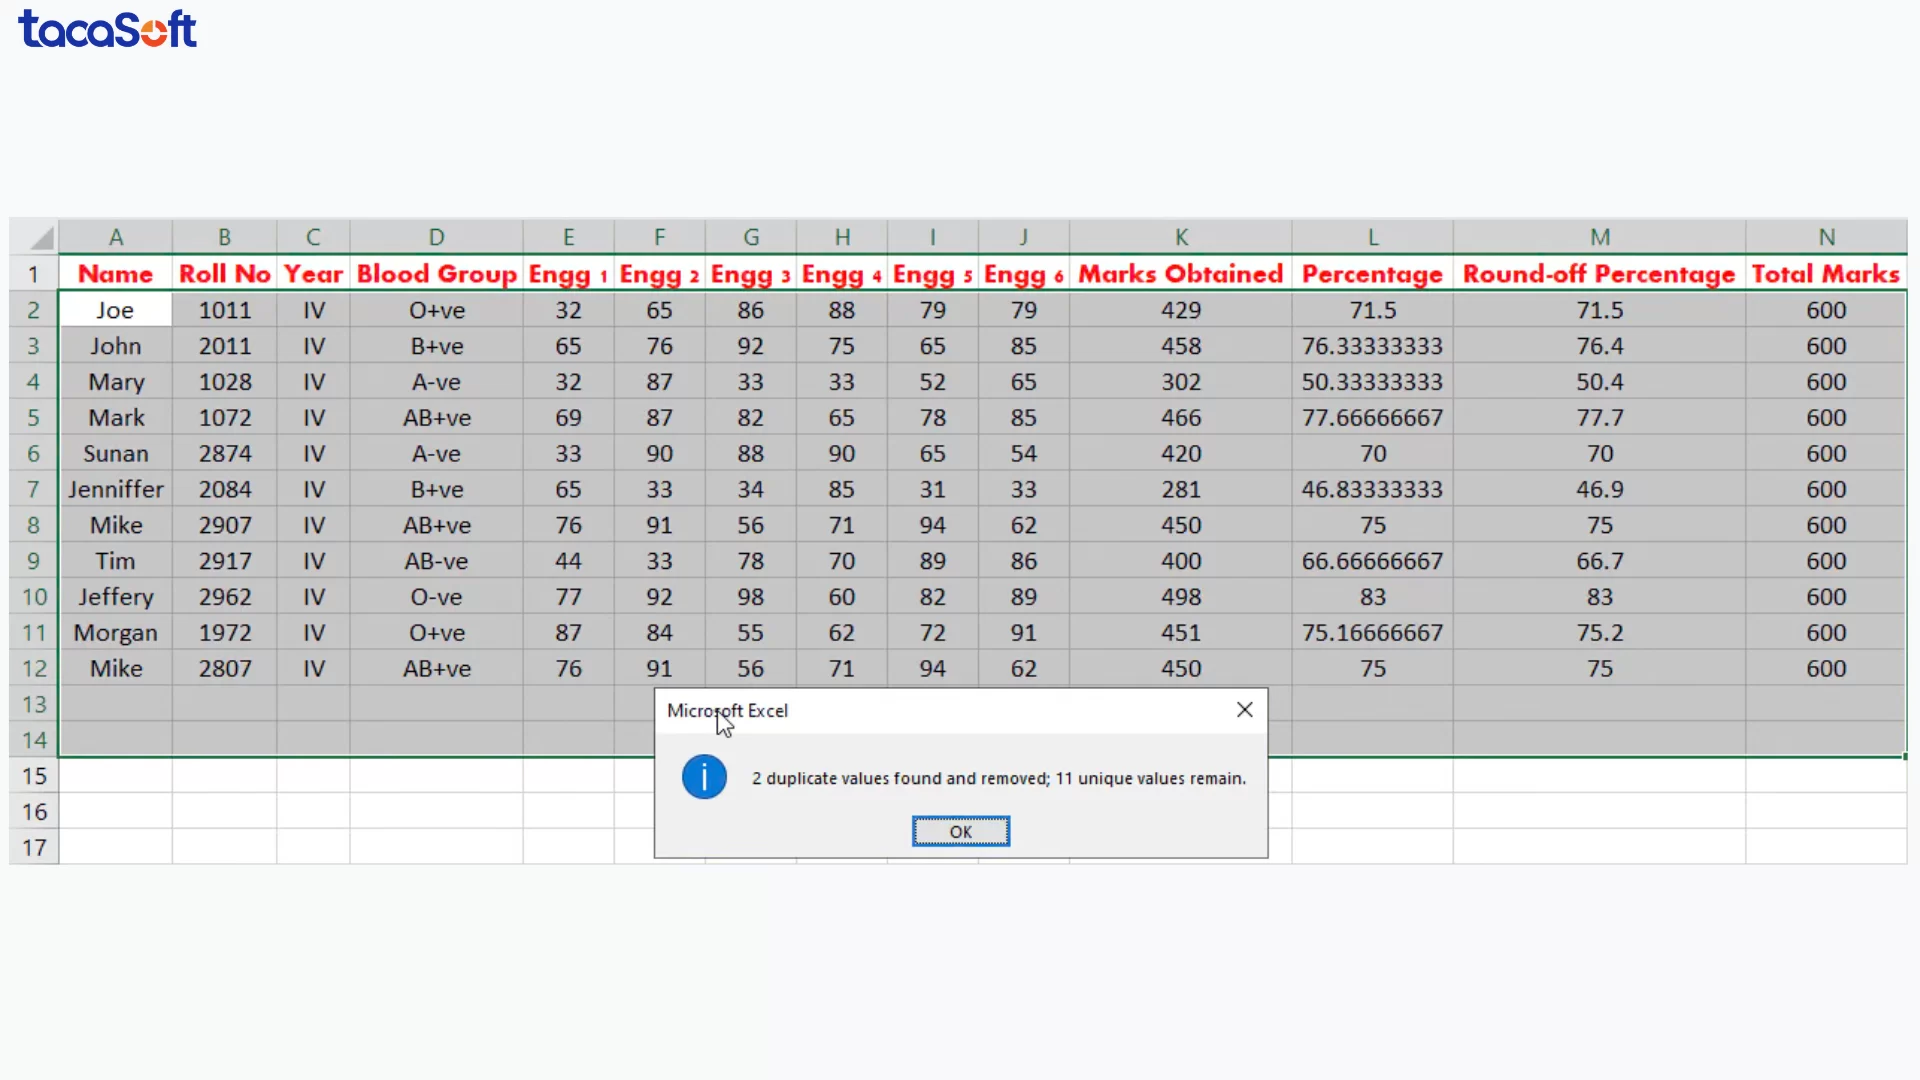Select the 'Mike' cell in row 12
1920x1080 pixels.
pos(116,668)
